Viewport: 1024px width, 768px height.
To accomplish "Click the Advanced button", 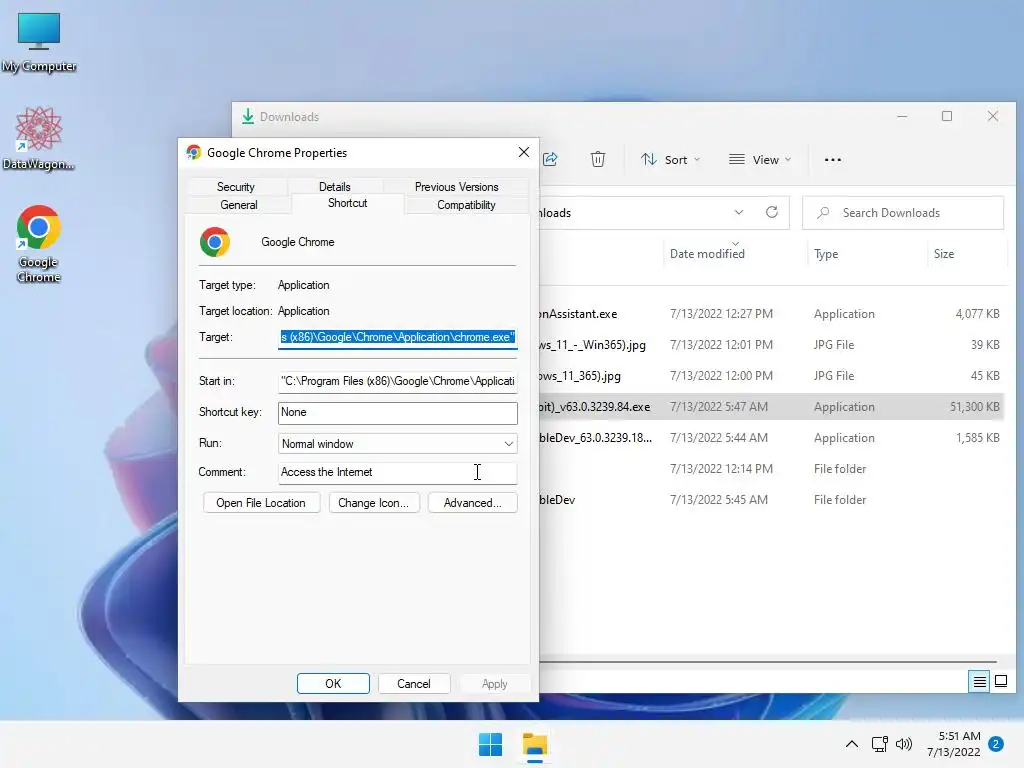I will [x=473, y=503].
